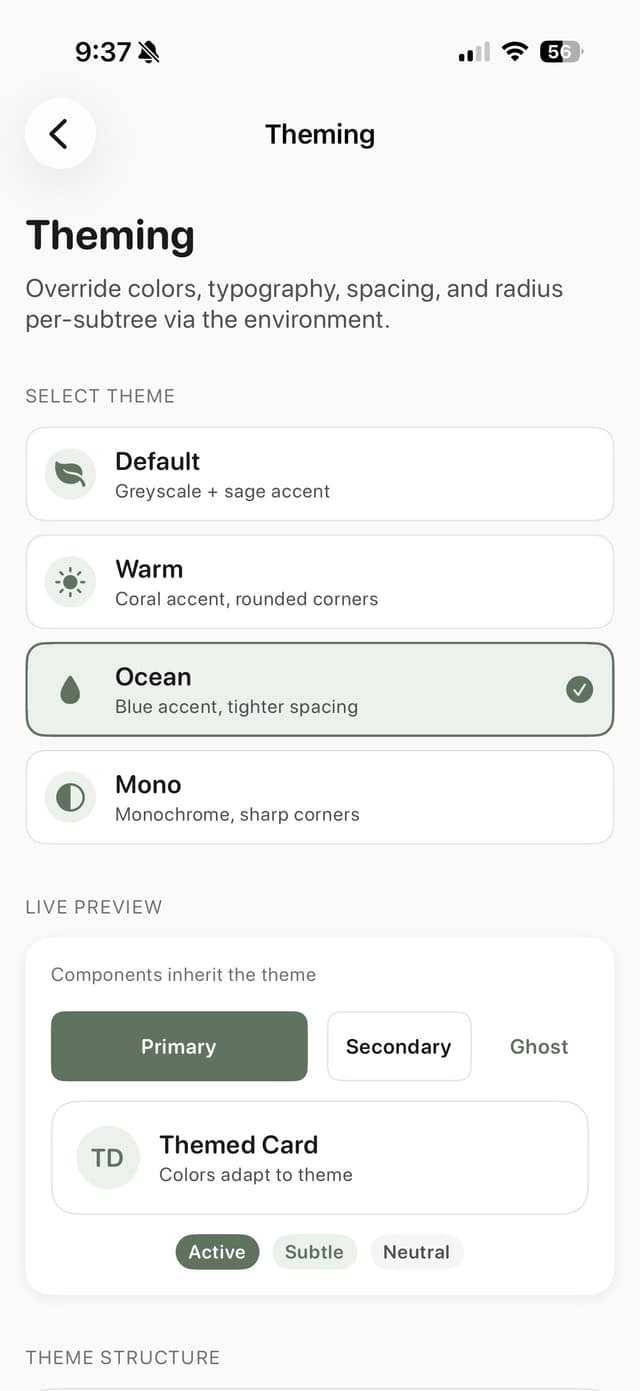Toggle the Ocean theme checkmark
The height and width of the screenshot is (1391, 640).
pyautogui.click(x=579, y=689)
